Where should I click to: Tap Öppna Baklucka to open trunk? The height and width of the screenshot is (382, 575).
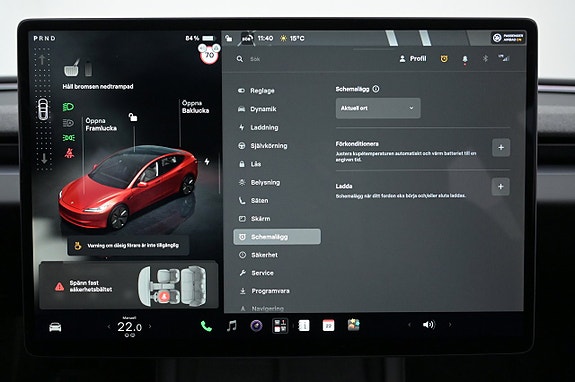[x=195, y=107]
